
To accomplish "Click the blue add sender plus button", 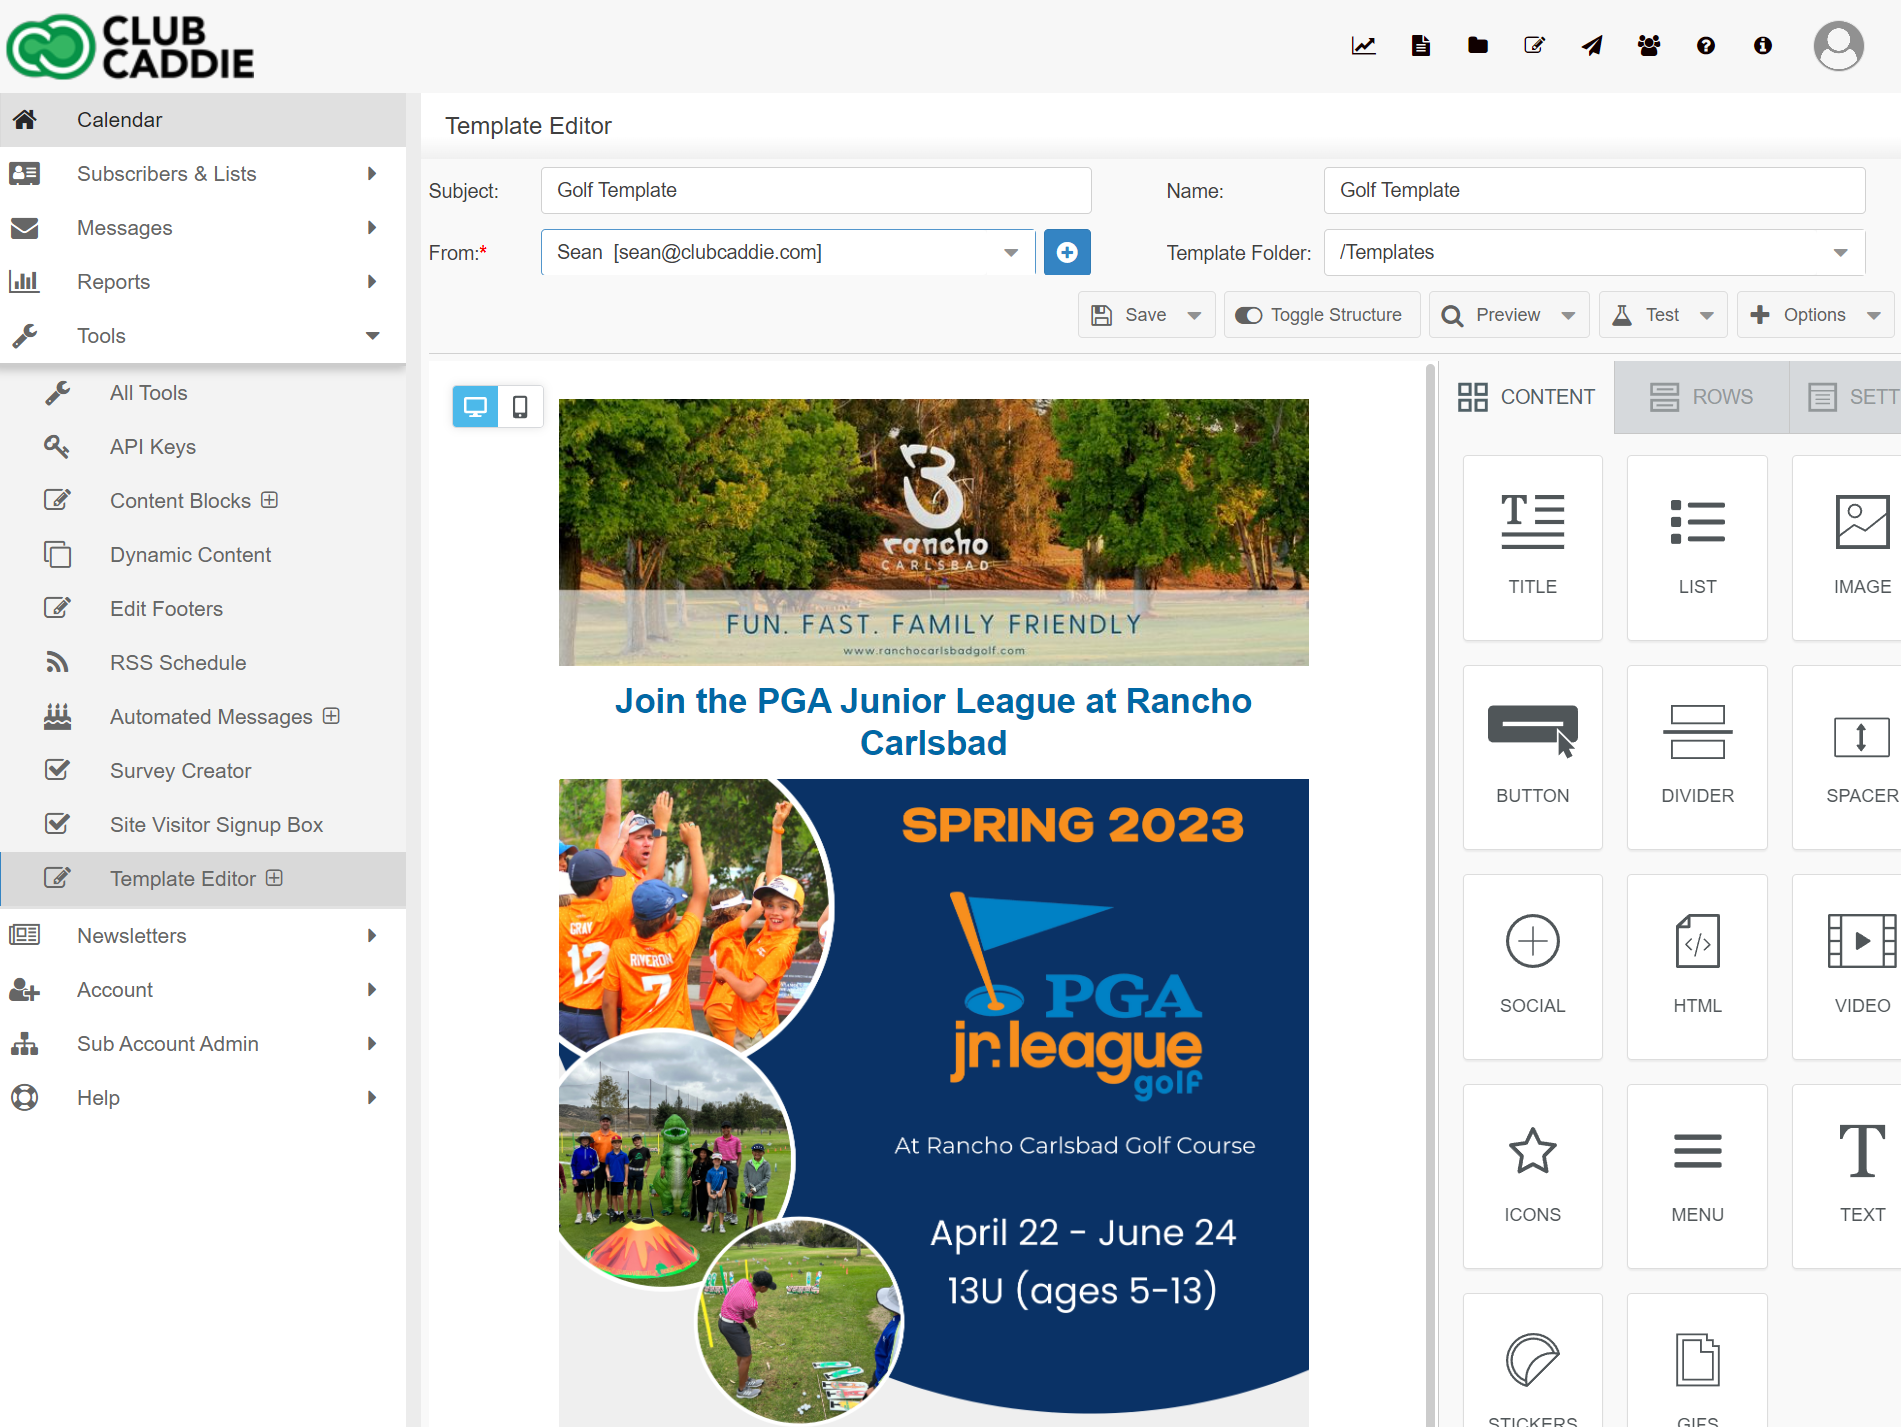I will coord(1067,252).
